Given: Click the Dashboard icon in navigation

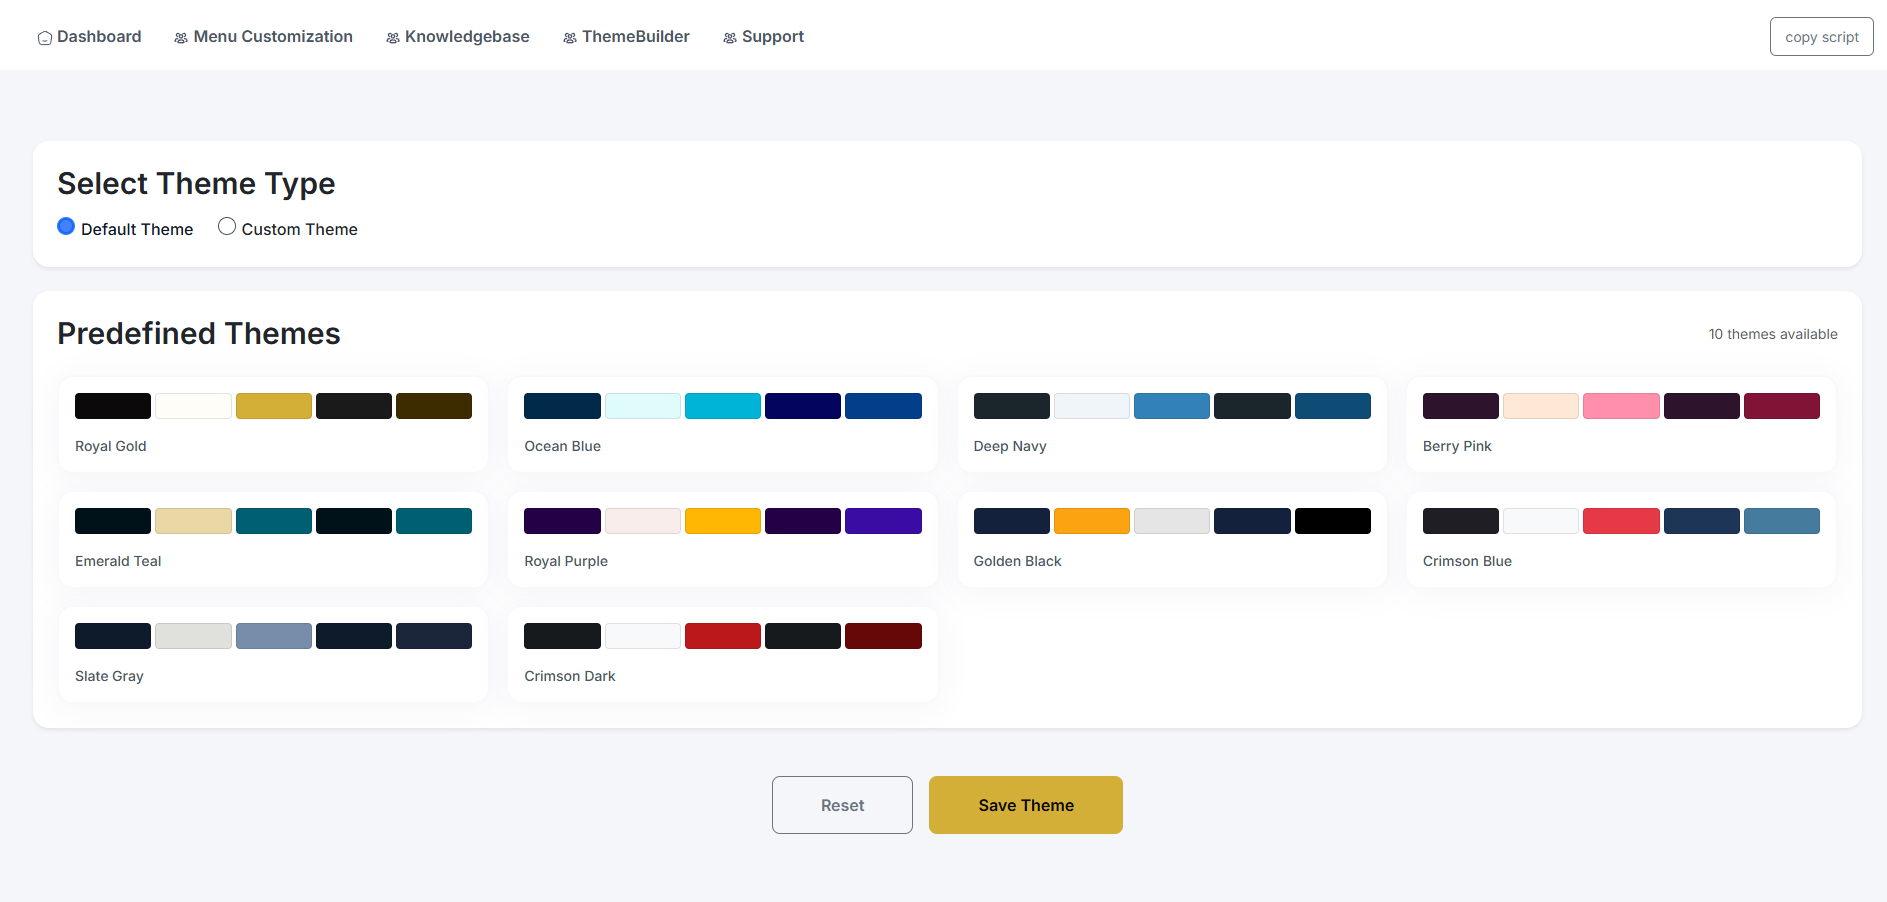Looking at the screenshot, I should click(x=45, y=38).
